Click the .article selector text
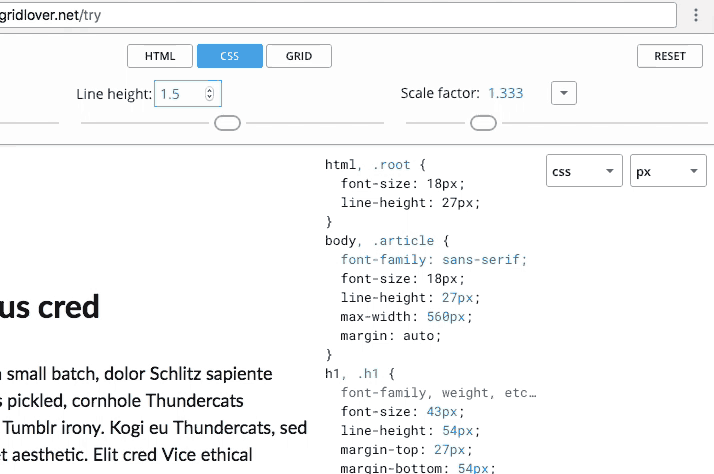714x474 pixels. click(403, 240)
